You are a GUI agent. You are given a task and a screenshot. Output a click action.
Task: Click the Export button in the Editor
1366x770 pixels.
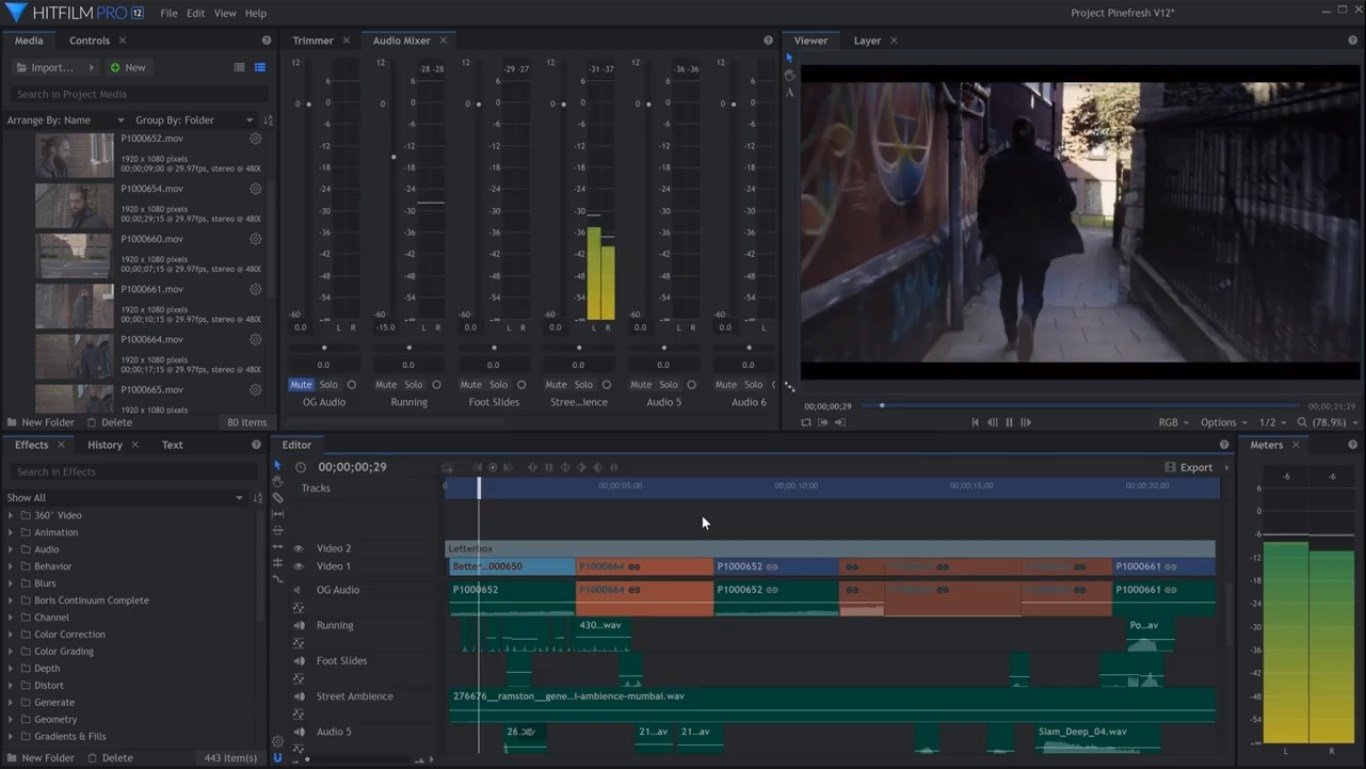tap(1189, 467)
